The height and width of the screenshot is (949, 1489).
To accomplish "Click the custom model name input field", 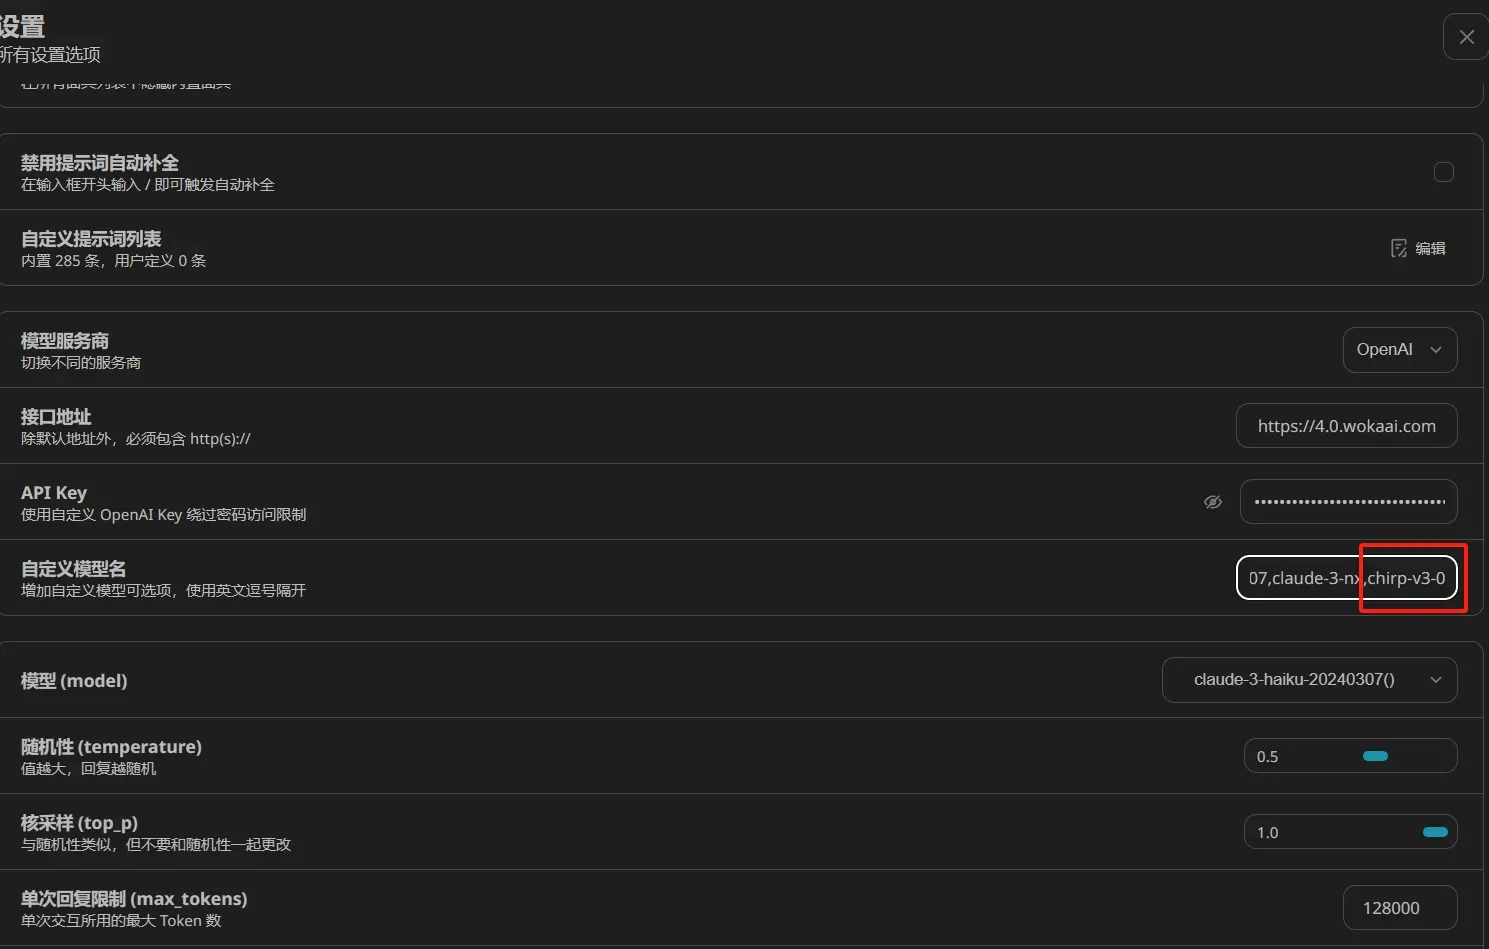I will pos(1346,578).
